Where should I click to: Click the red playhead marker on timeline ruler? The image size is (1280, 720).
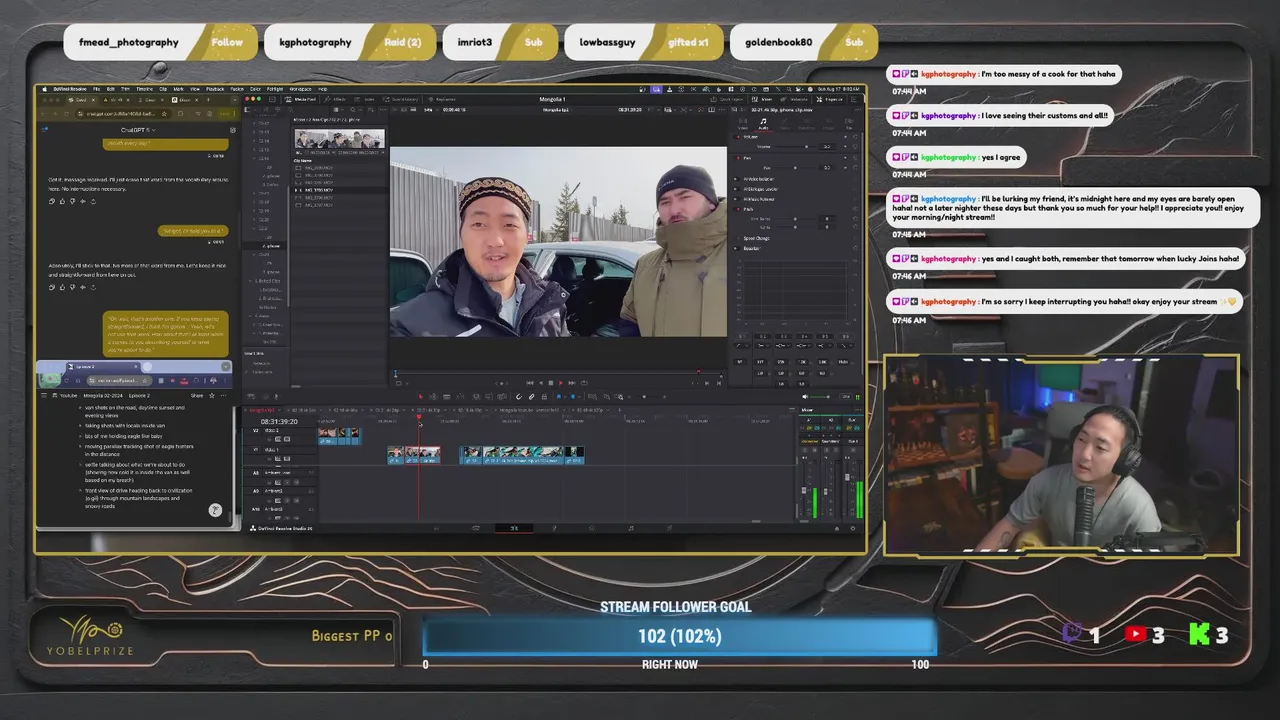pos(419,416)
